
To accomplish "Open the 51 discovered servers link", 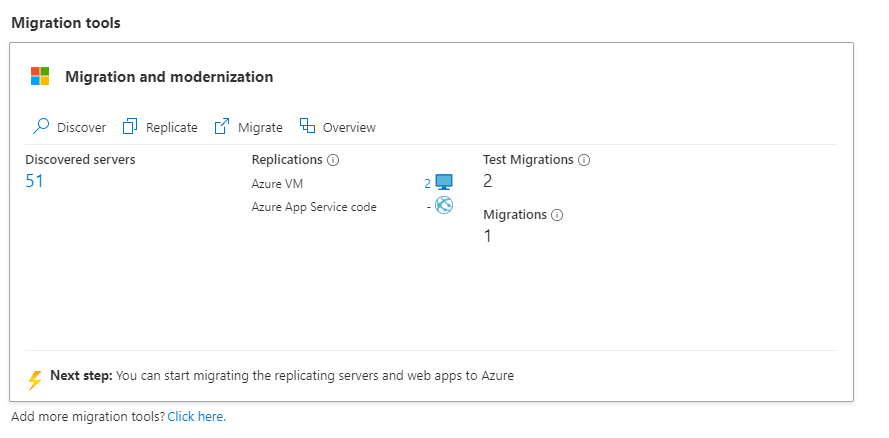I will [35, 181].
